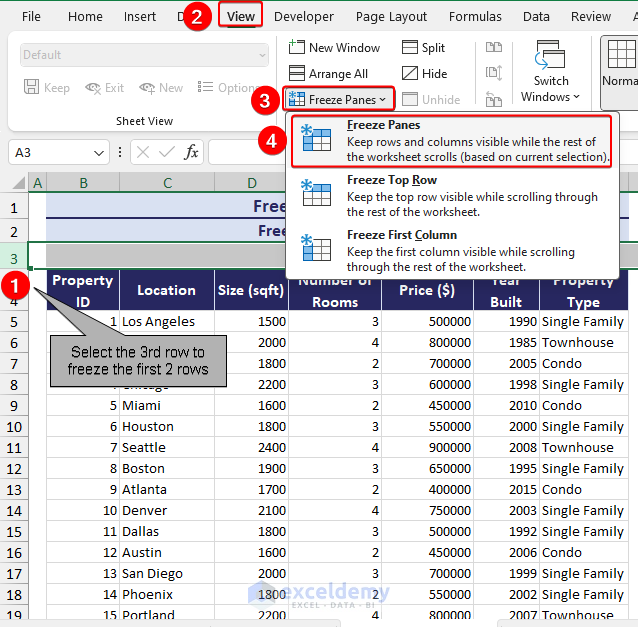Viewport: 638px width, 627px height.
Task: Switch to the Insert tab
Action: pos(140,16)
